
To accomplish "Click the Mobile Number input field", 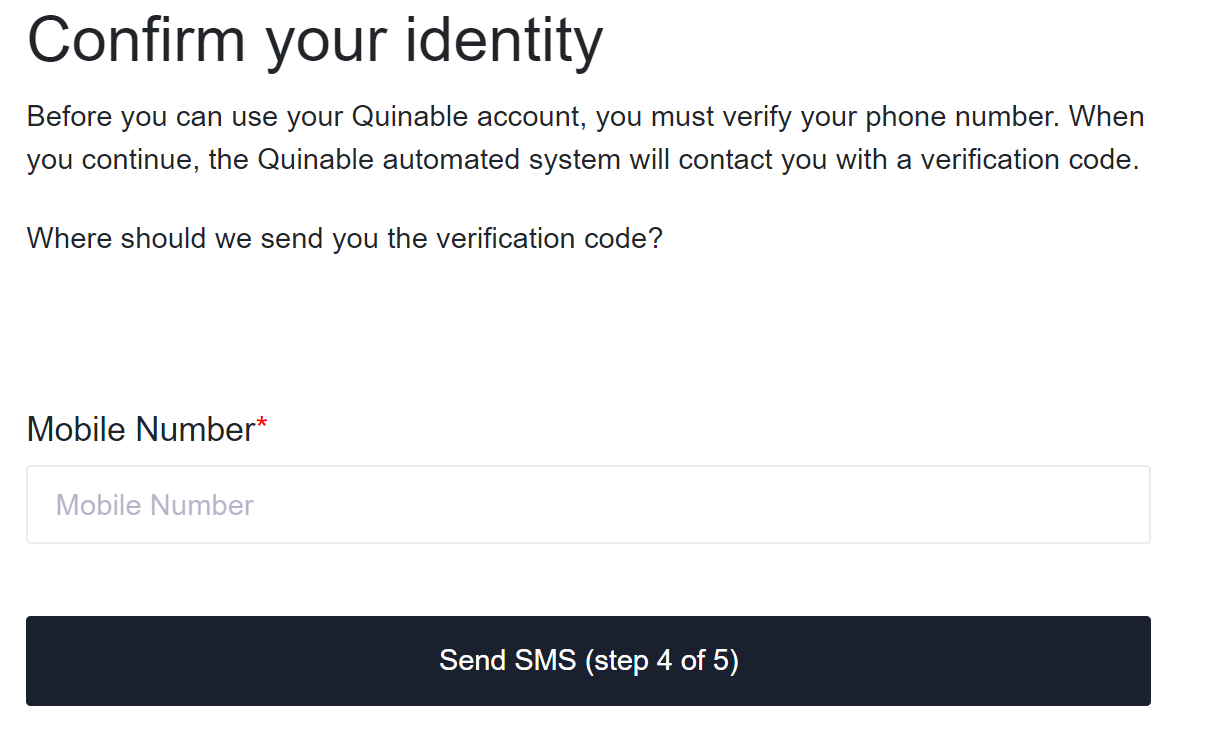I will tap(588, 505).
